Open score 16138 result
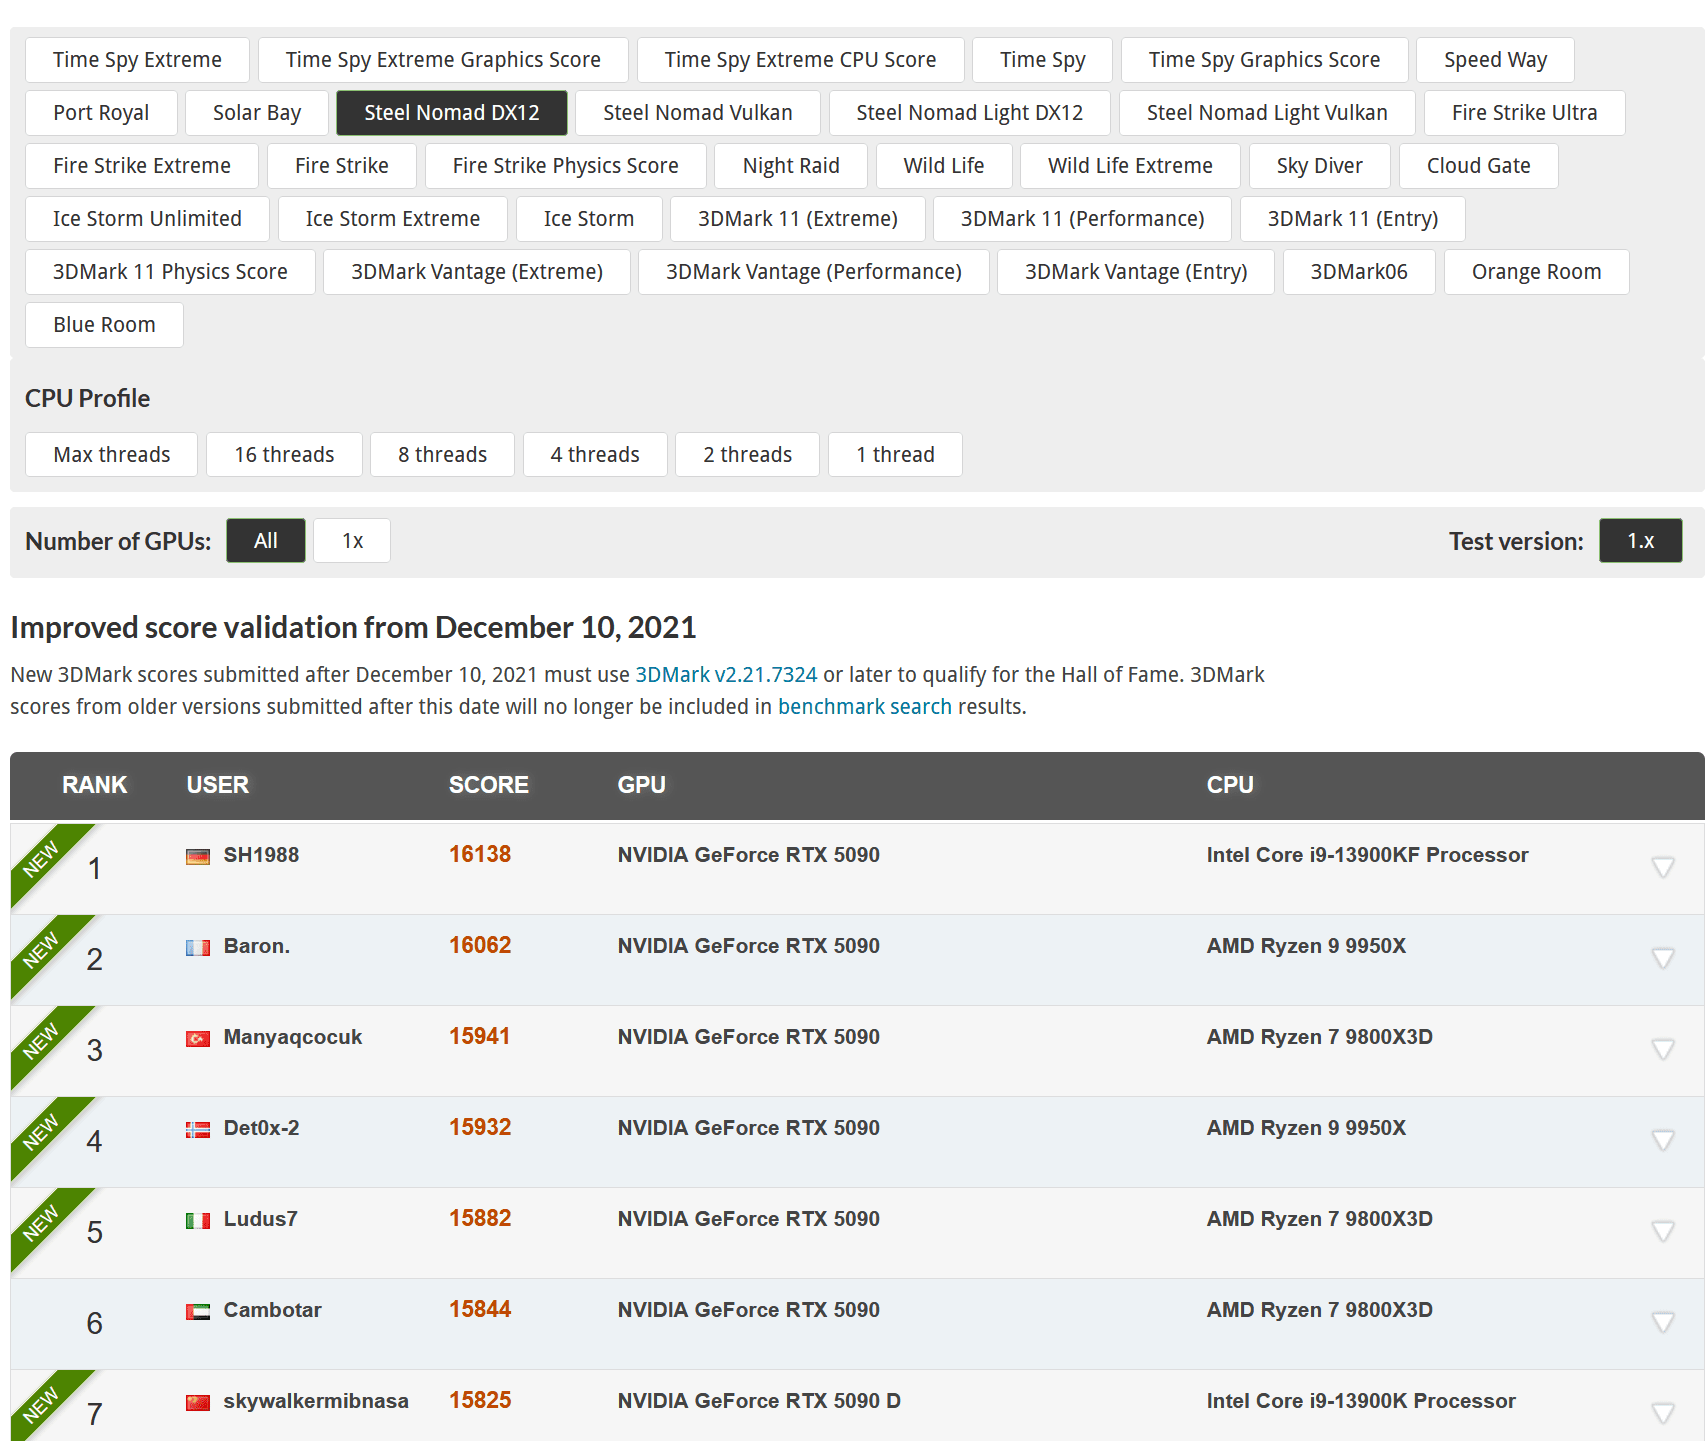This screenshot has width=1705, height=1441. click(480, 855)
